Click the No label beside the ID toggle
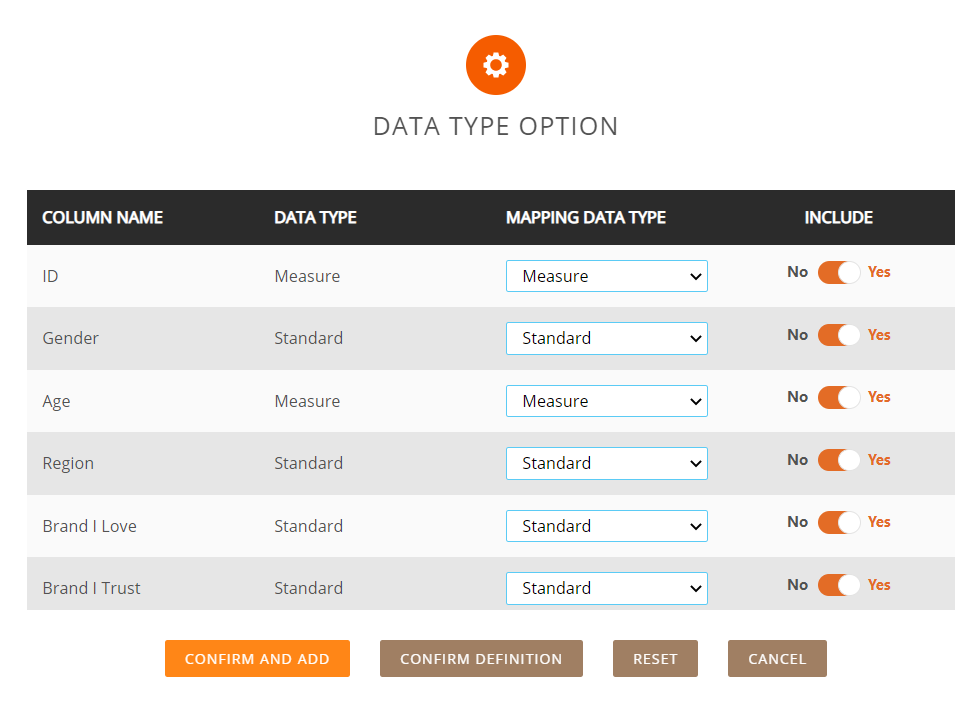 [797, 272]
